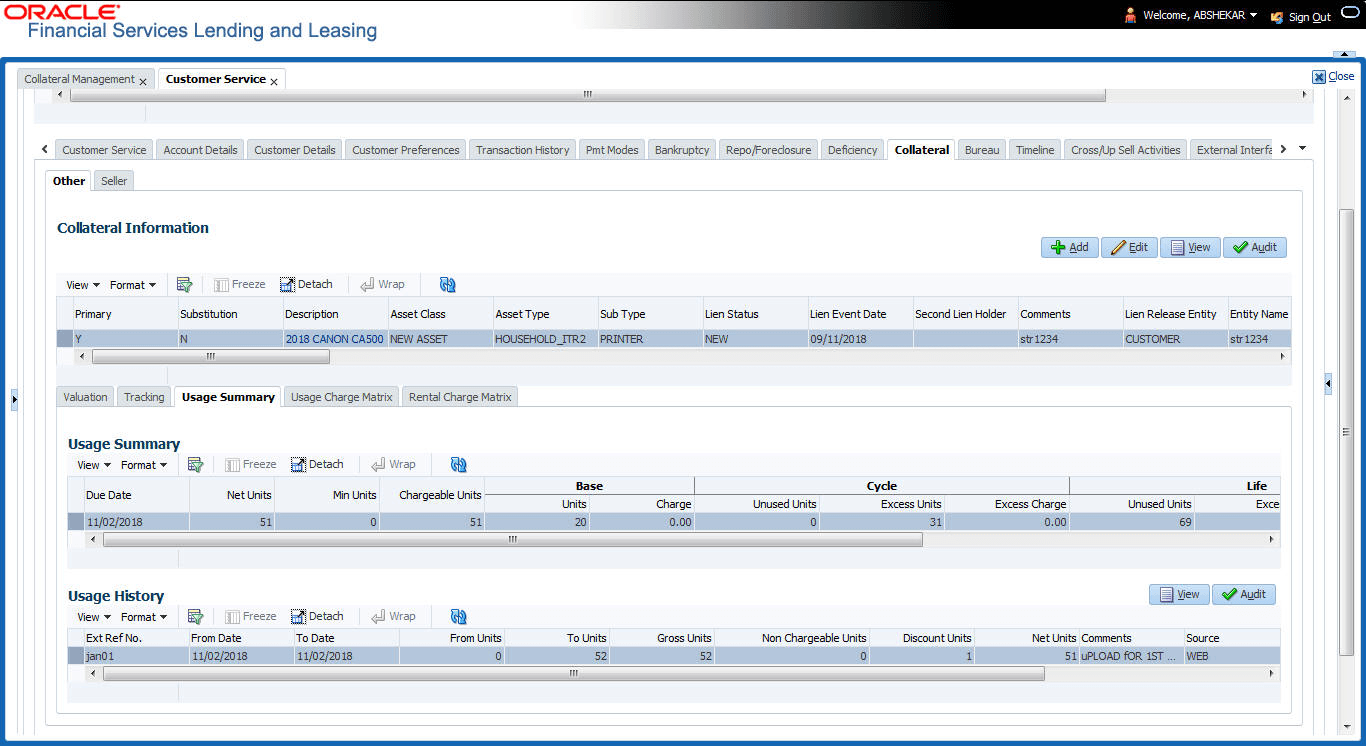Click the refresh icon in Collateral Information toolbar

tap(447, 285)
